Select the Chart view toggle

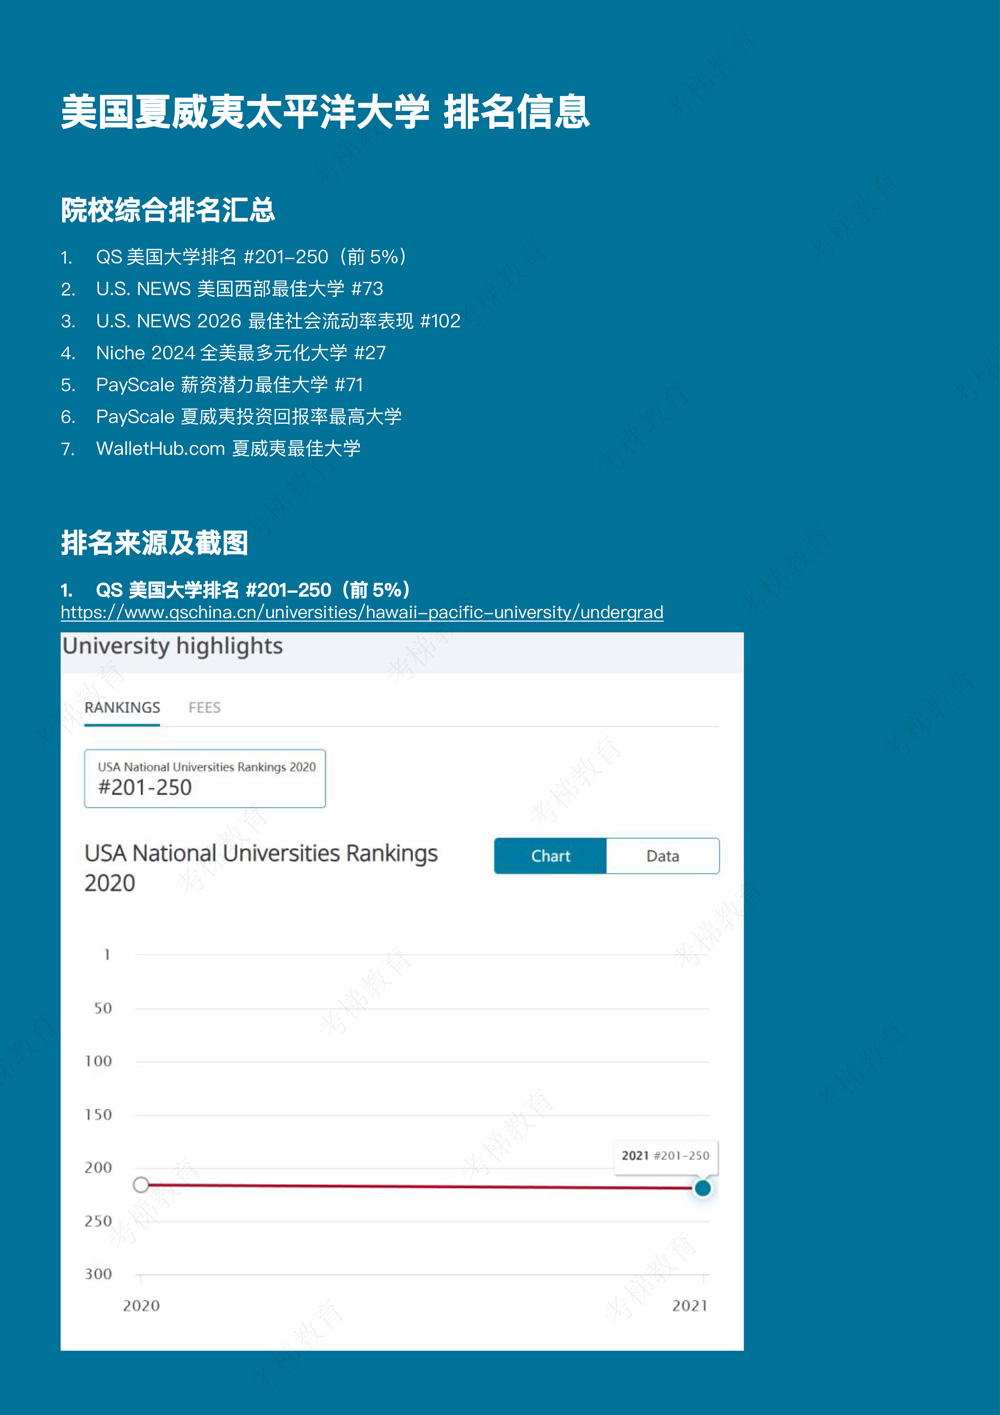pyautogui.click(x=550, y=856)
